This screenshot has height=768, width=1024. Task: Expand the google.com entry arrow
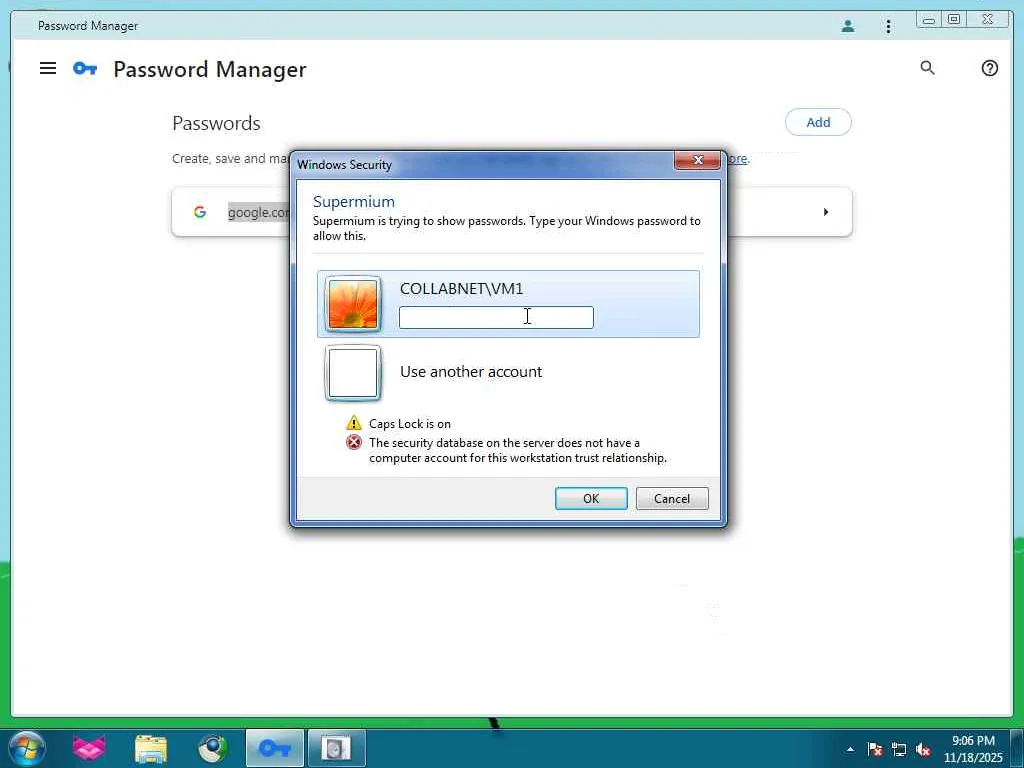825,212
